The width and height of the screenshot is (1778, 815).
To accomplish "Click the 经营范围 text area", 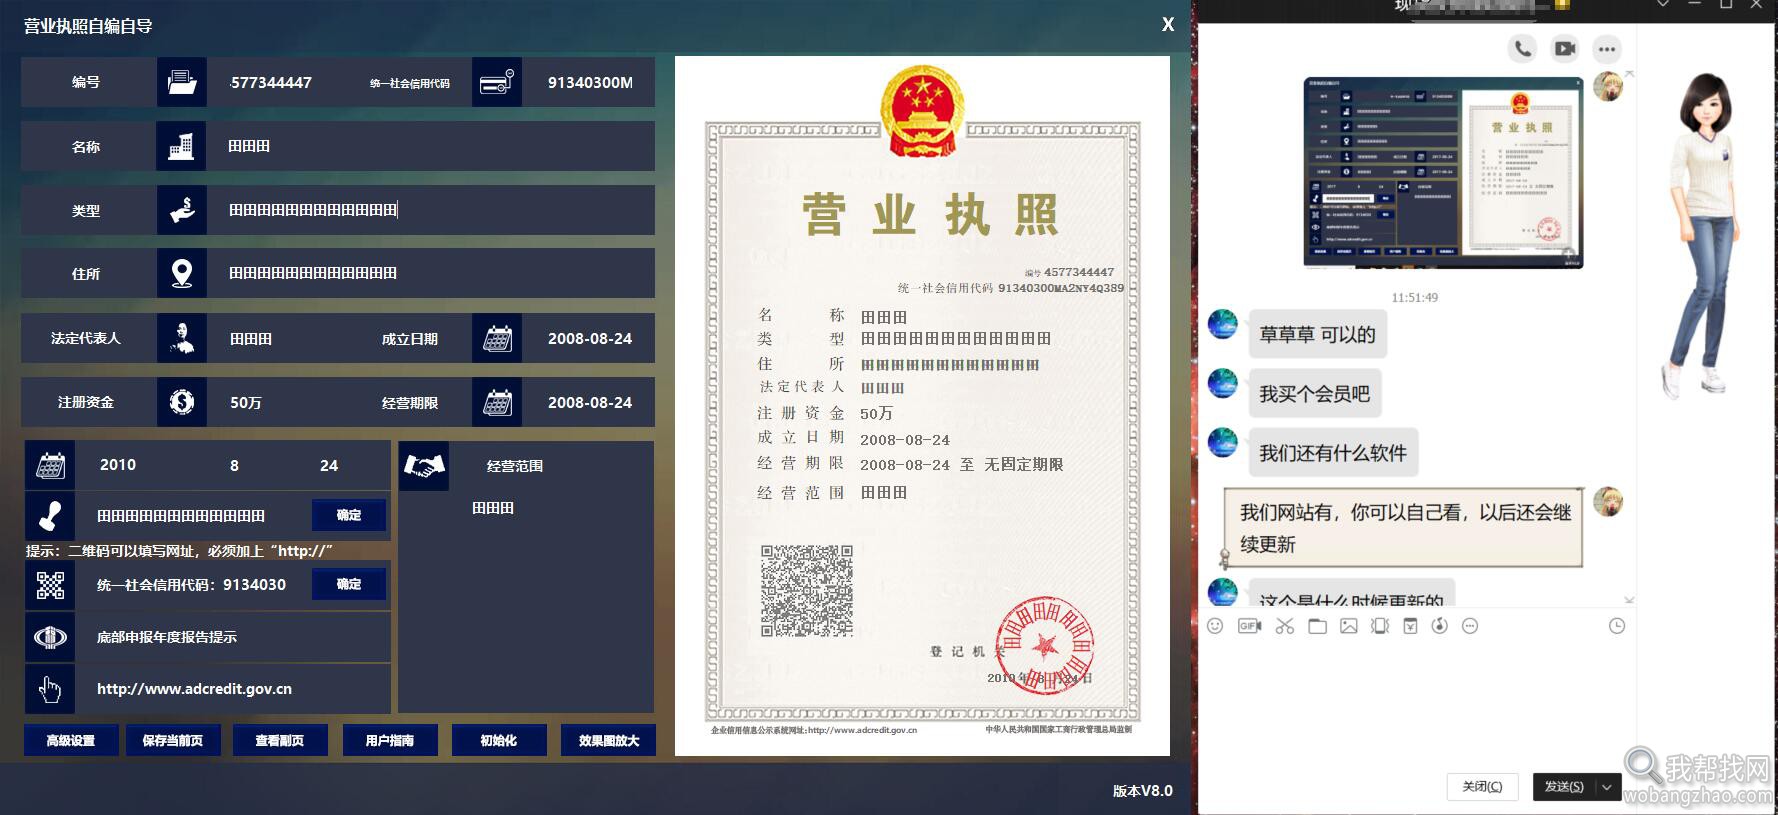I will pyautogui.click(x=526, y=600).
